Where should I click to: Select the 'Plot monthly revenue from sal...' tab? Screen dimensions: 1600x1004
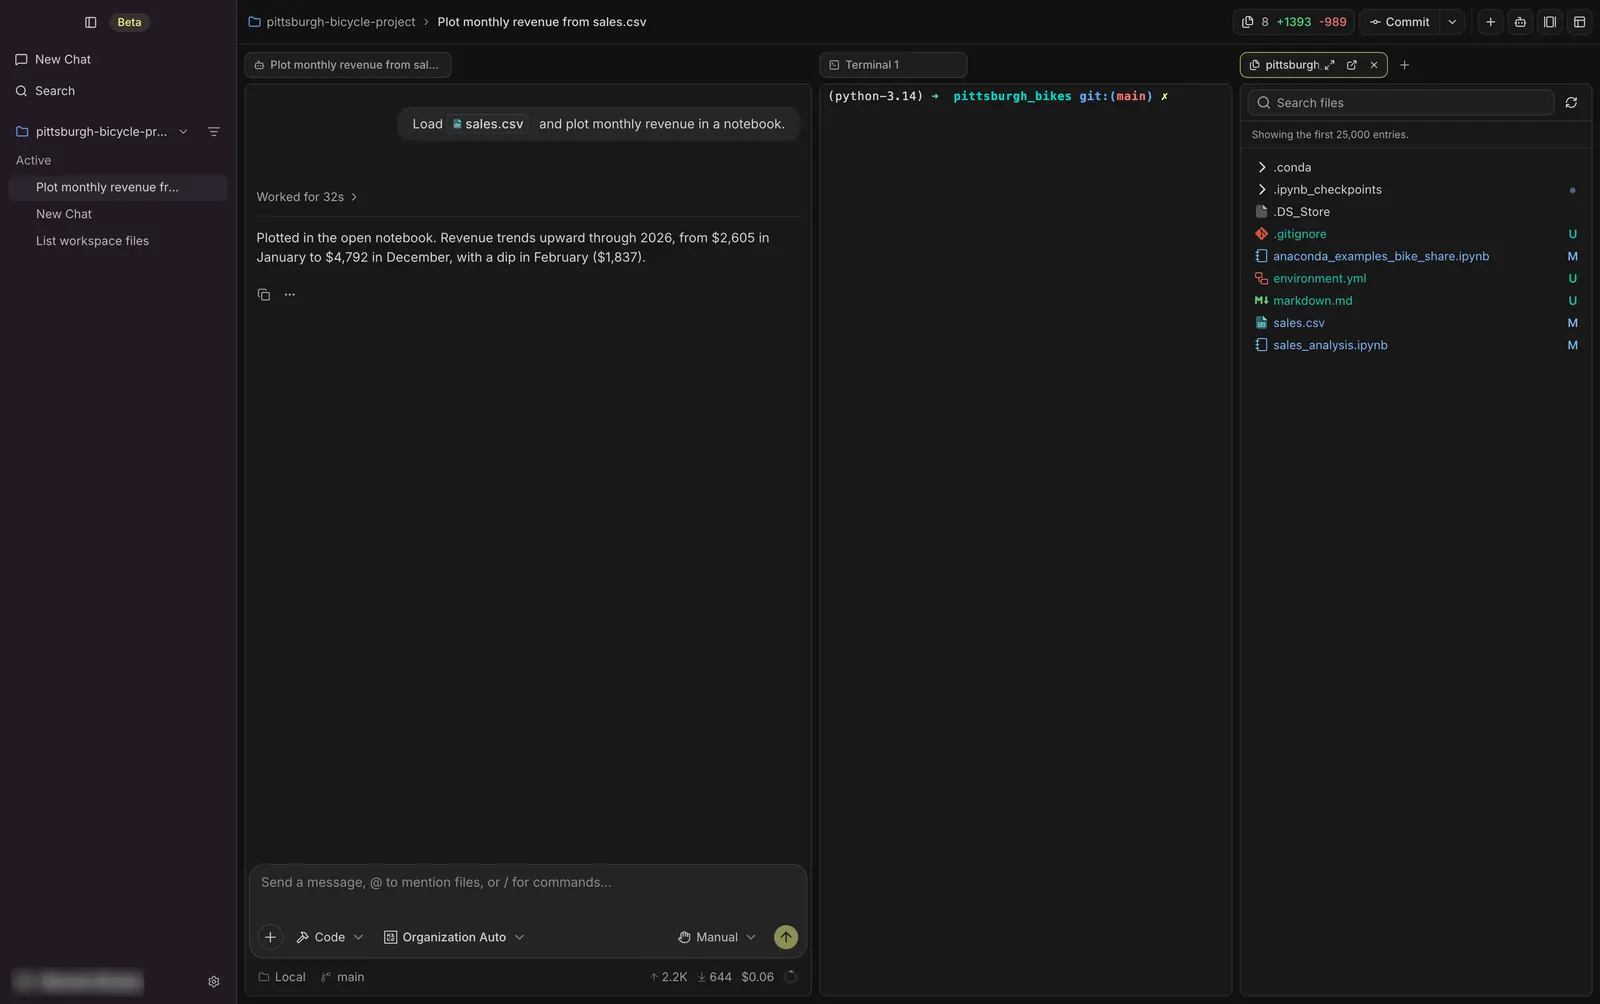tap(347, 65)
